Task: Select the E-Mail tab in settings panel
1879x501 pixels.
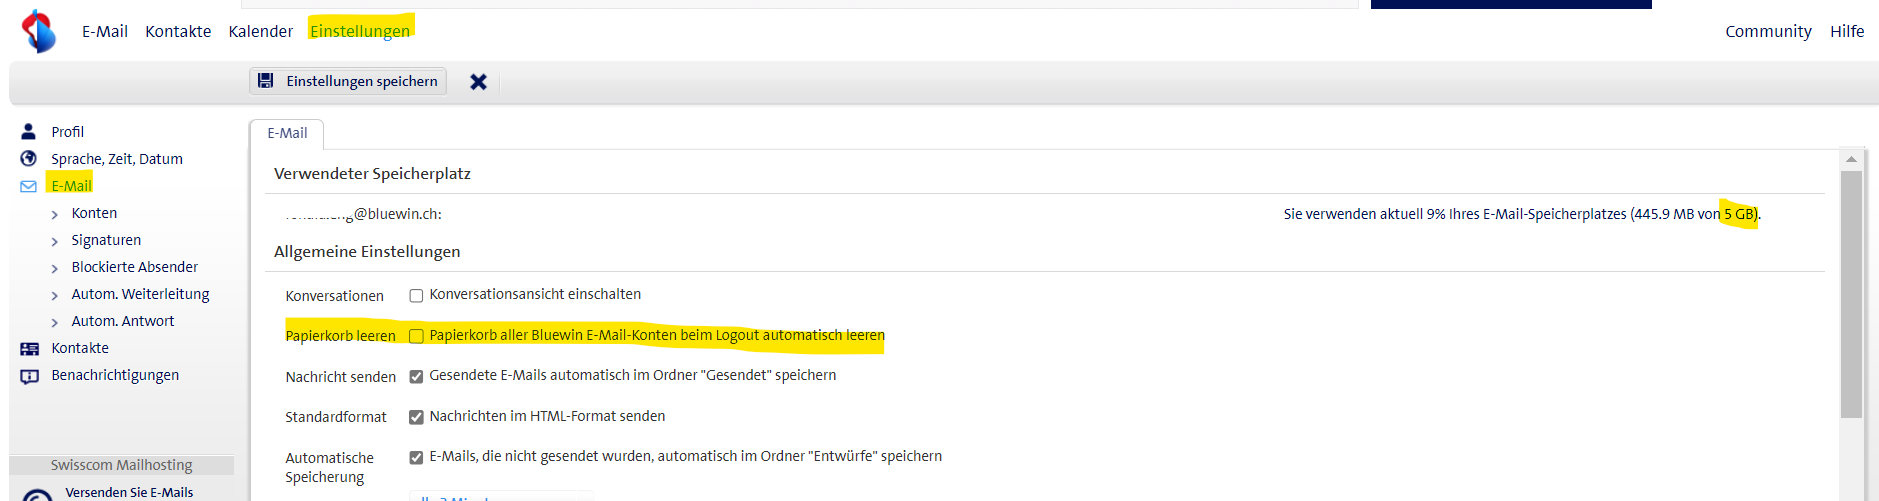Action: tap(287, 133)
